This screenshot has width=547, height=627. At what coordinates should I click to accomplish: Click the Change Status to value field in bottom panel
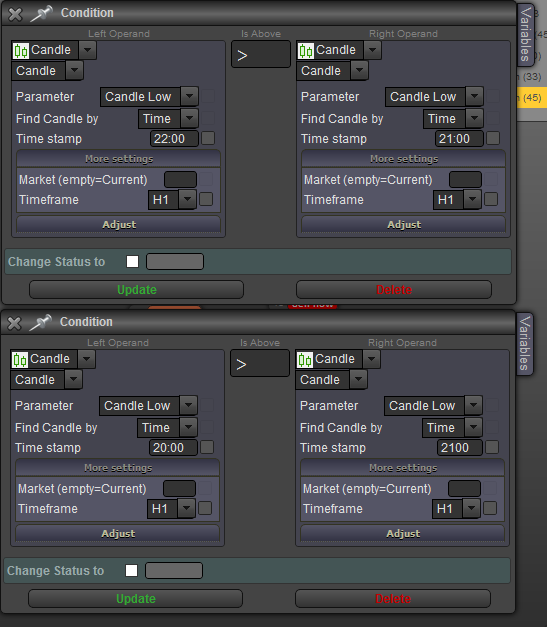click(x=174, y=571)
